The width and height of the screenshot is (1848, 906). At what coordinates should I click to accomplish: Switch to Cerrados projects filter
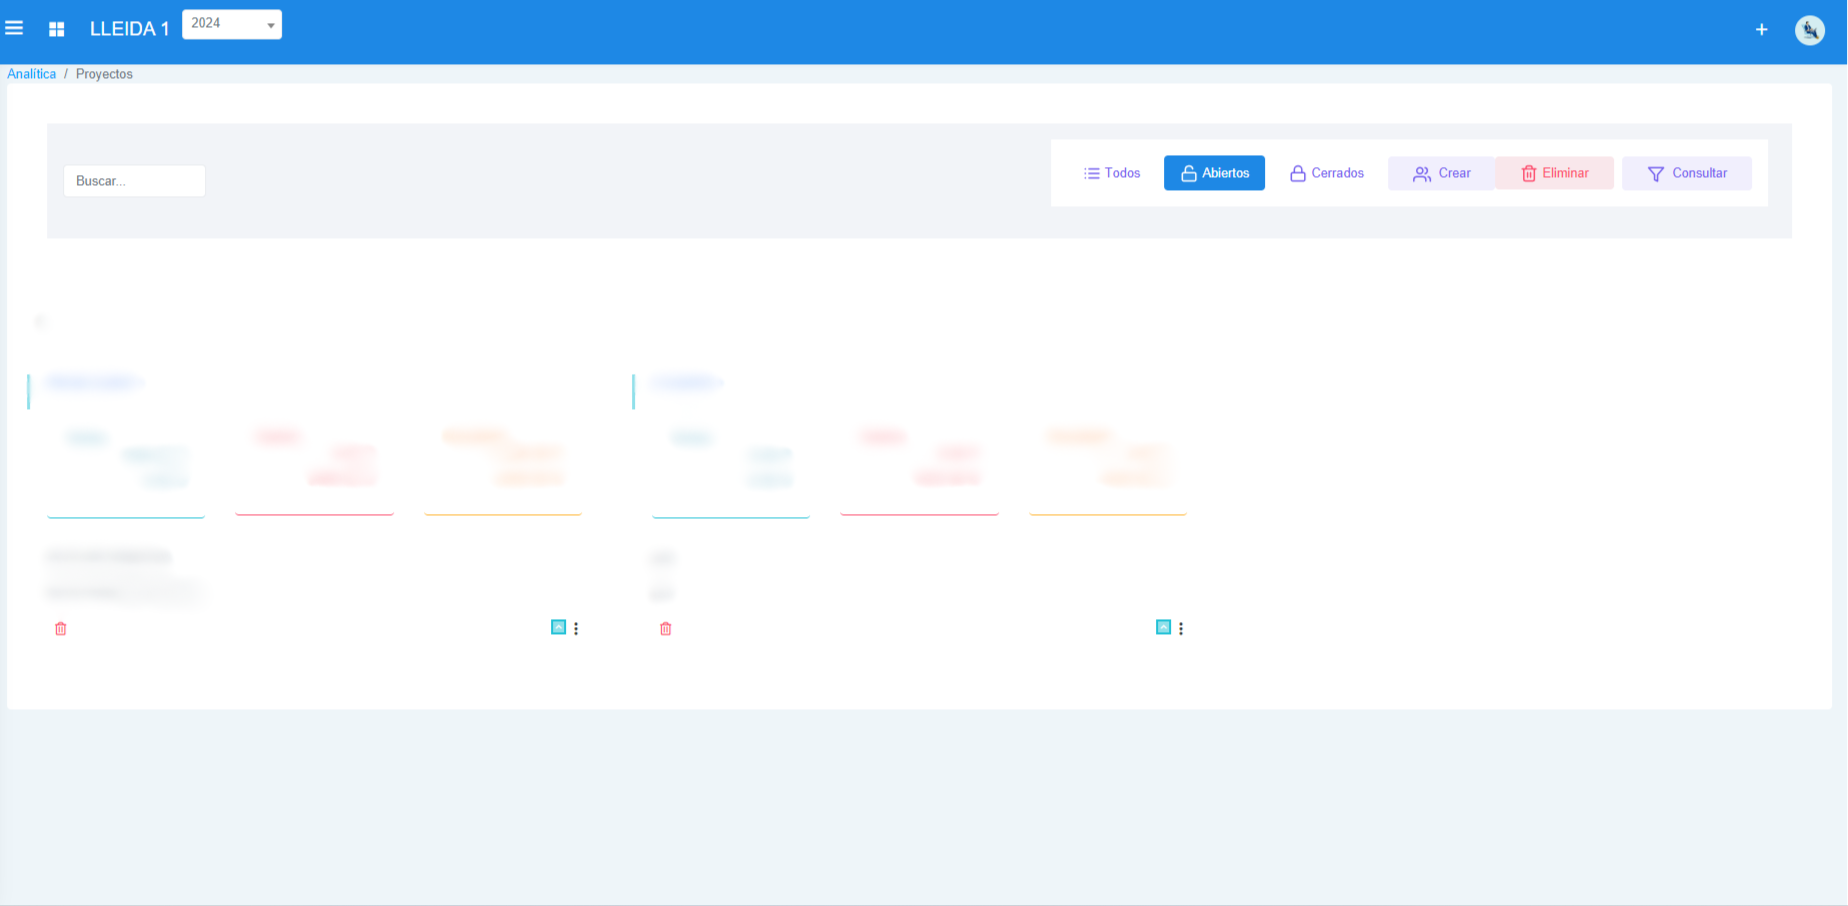(x=1326, y=173)
